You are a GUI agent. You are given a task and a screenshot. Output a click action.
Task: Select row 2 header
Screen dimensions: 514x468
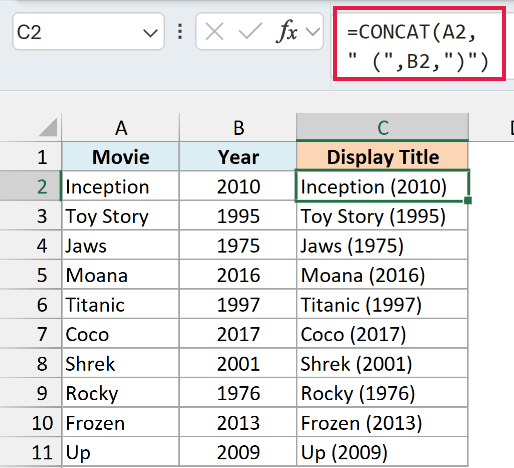coord(31,186)
